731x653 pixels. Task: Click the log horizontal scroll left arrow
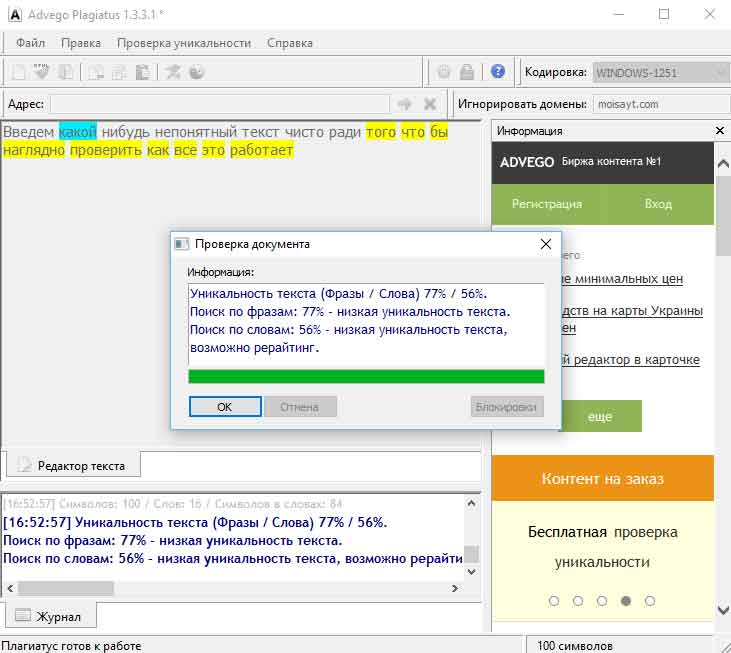(x=10, y=588)
